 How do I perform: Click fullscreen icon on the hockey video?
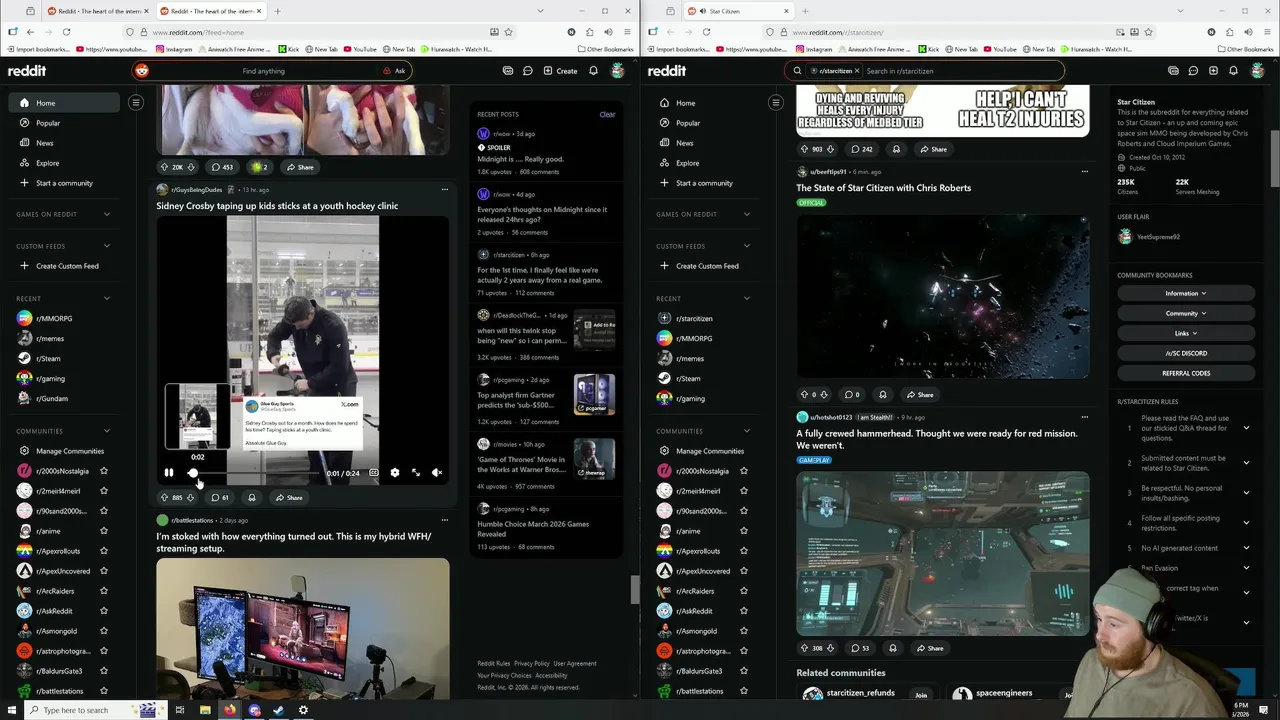pyautogui.click(x=416, y=473)
